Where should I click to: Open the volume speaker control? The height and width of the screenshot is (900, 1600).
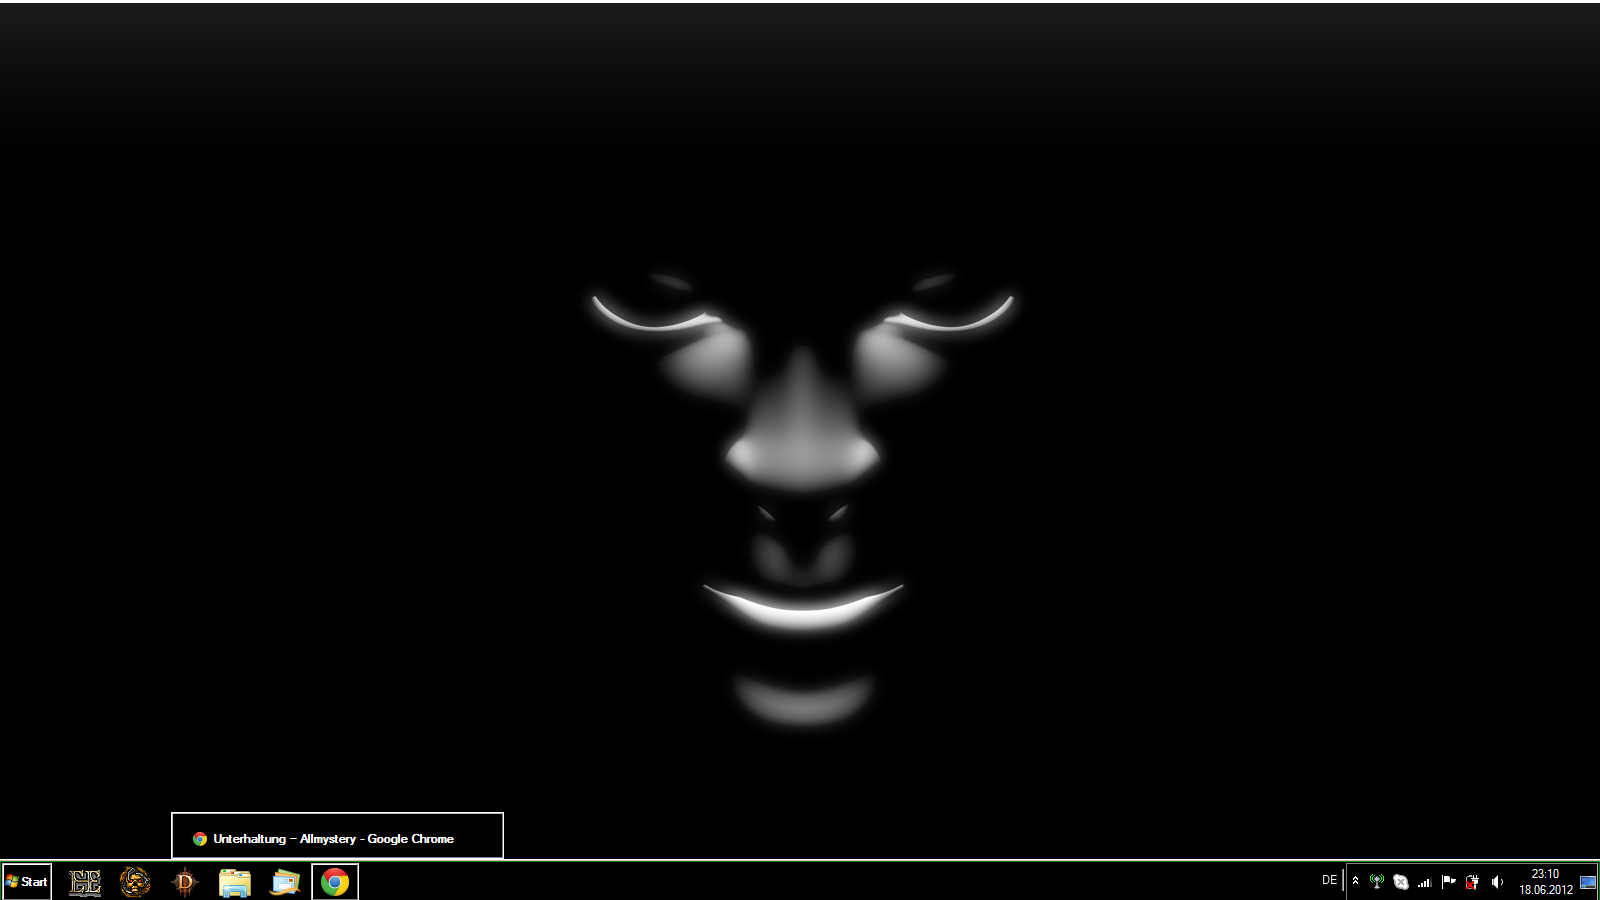tap(1497, 882)
